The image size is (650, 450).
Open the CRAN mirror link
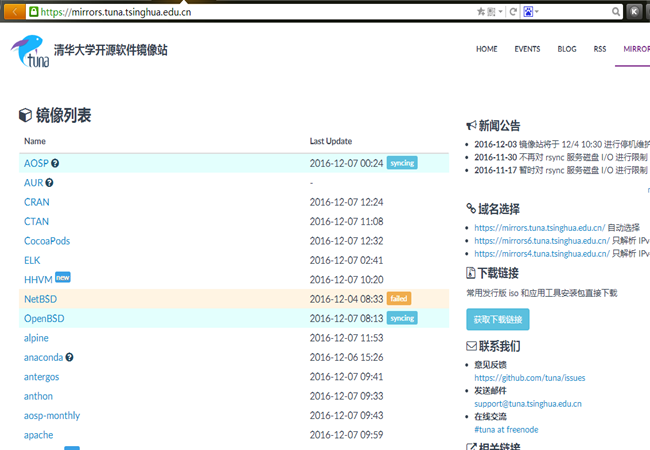tap(36, 202)
